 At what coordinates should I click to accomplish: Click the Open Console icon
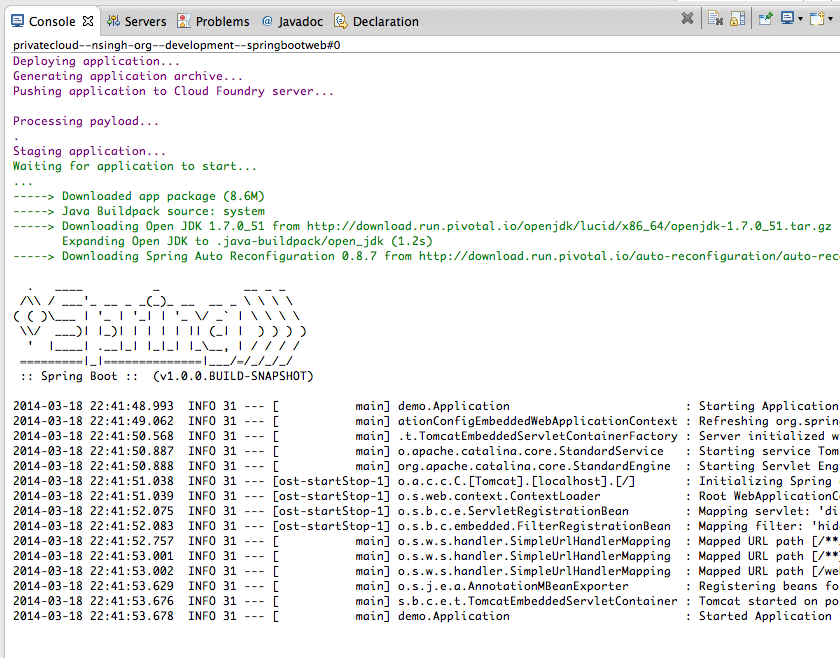(817, 19)
